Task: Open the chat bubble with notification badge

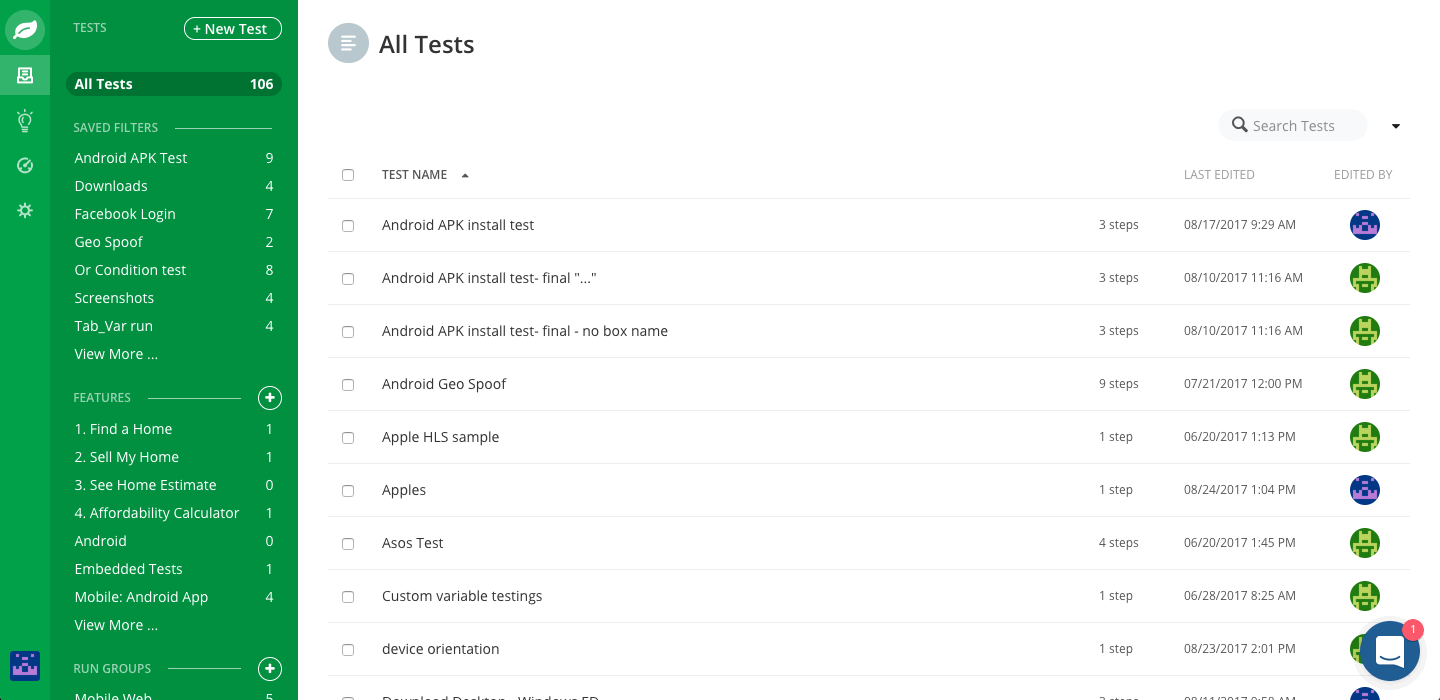Action: click(1390, 651)
